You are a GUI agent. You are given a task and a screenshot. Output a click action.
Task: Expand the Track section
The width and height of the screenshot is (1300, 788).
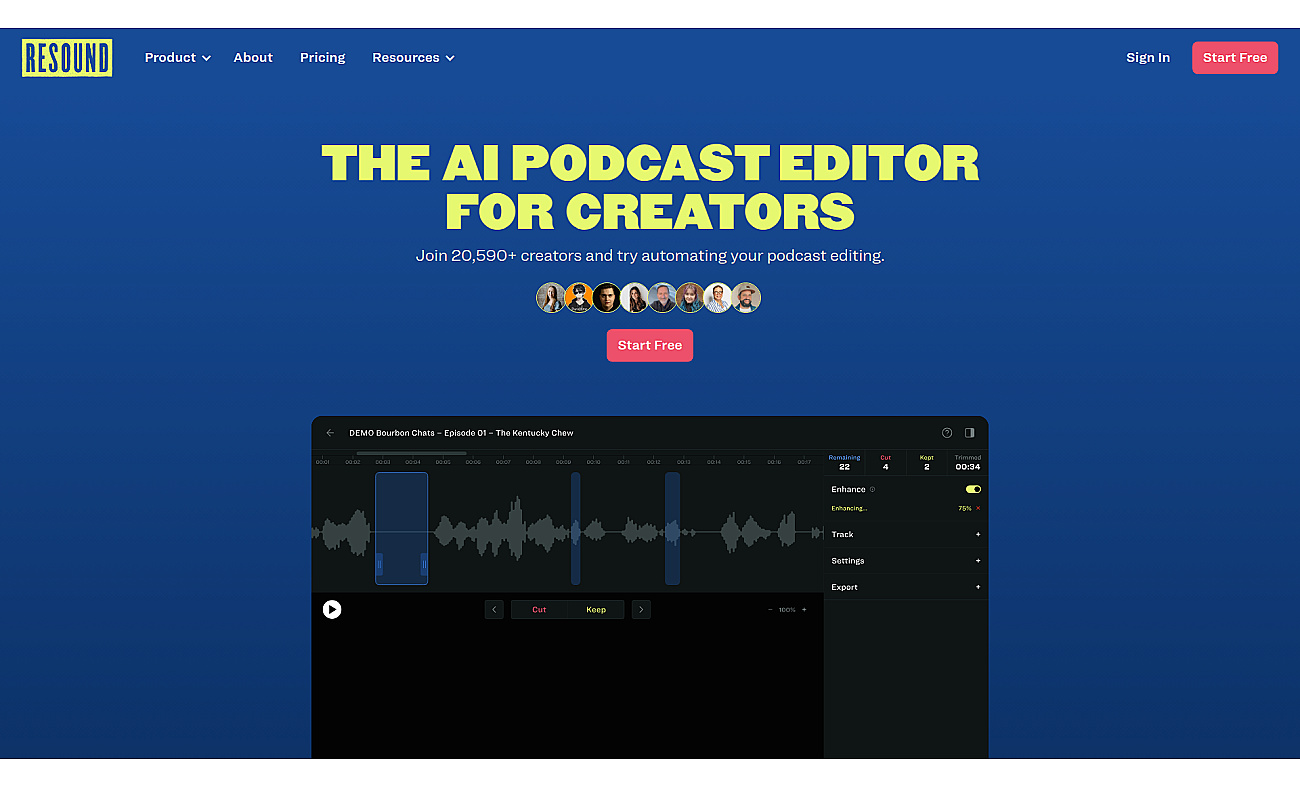pos(906,534)
